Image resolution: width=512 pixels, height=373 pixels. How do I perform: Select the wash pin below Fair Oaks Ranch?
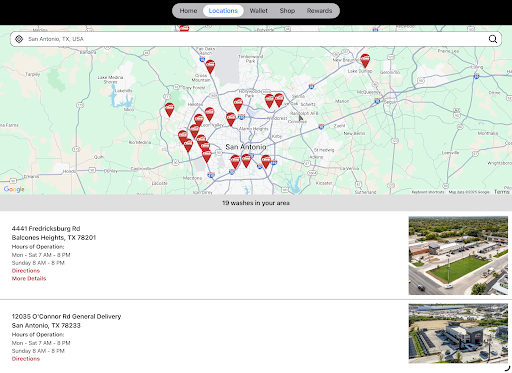(x=210, y=67)
